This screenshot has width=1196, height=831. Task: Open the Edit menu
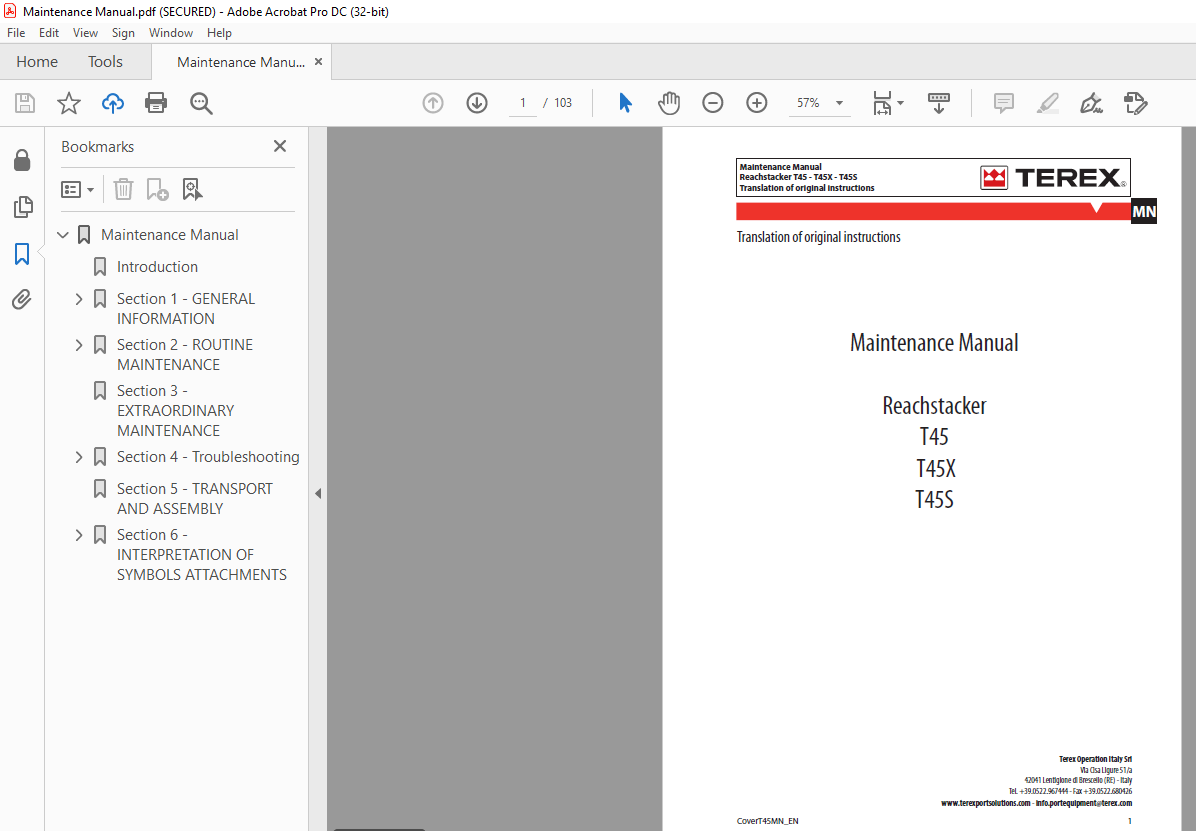click(x=49, y=33)
